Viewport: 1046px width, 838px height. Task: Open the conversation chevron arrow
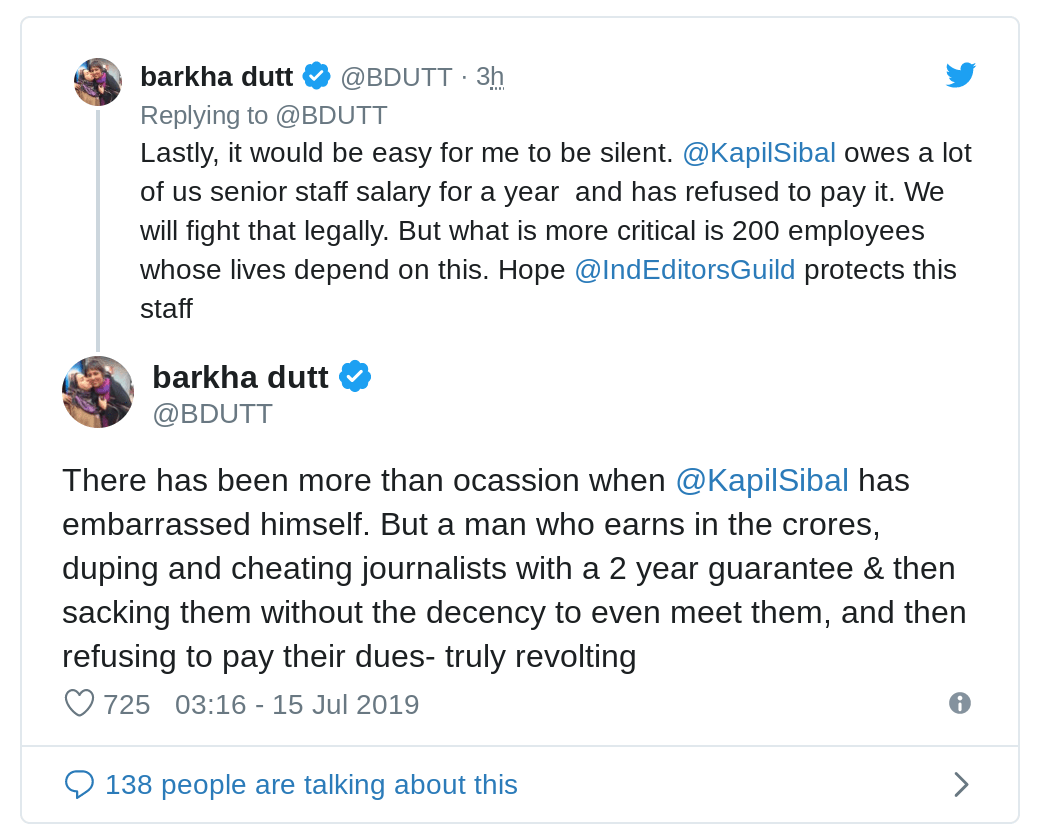(x=961, y=784)
